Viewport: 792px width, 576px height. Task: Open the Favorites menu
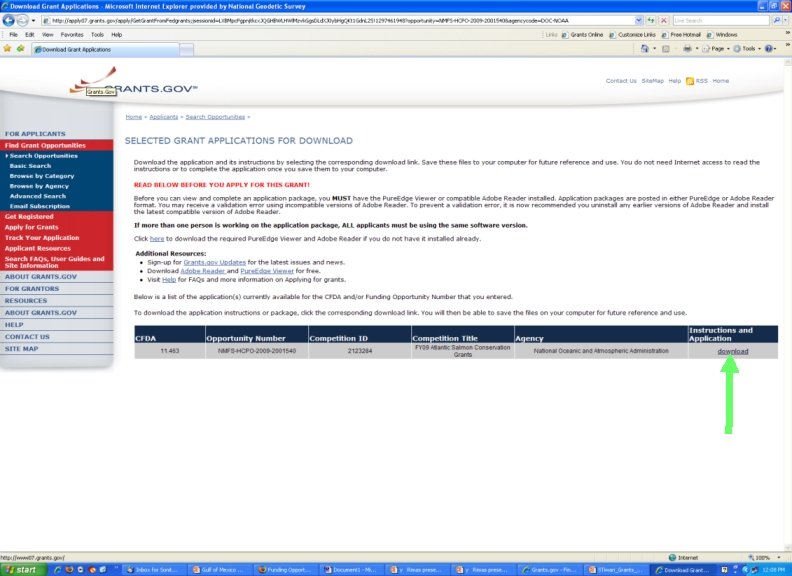click(72, 35)
